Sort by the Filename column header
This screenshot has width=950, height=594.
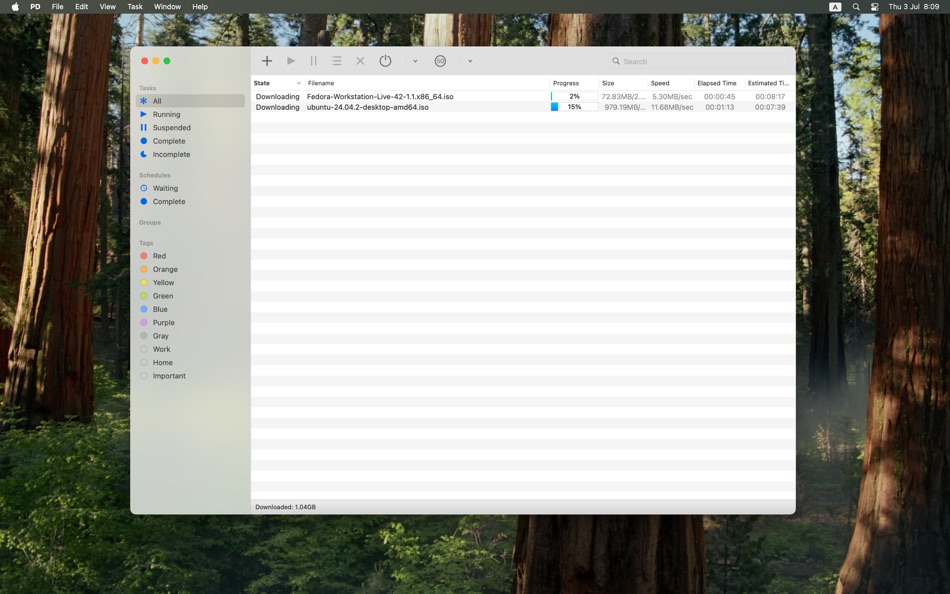click(427, 83)
